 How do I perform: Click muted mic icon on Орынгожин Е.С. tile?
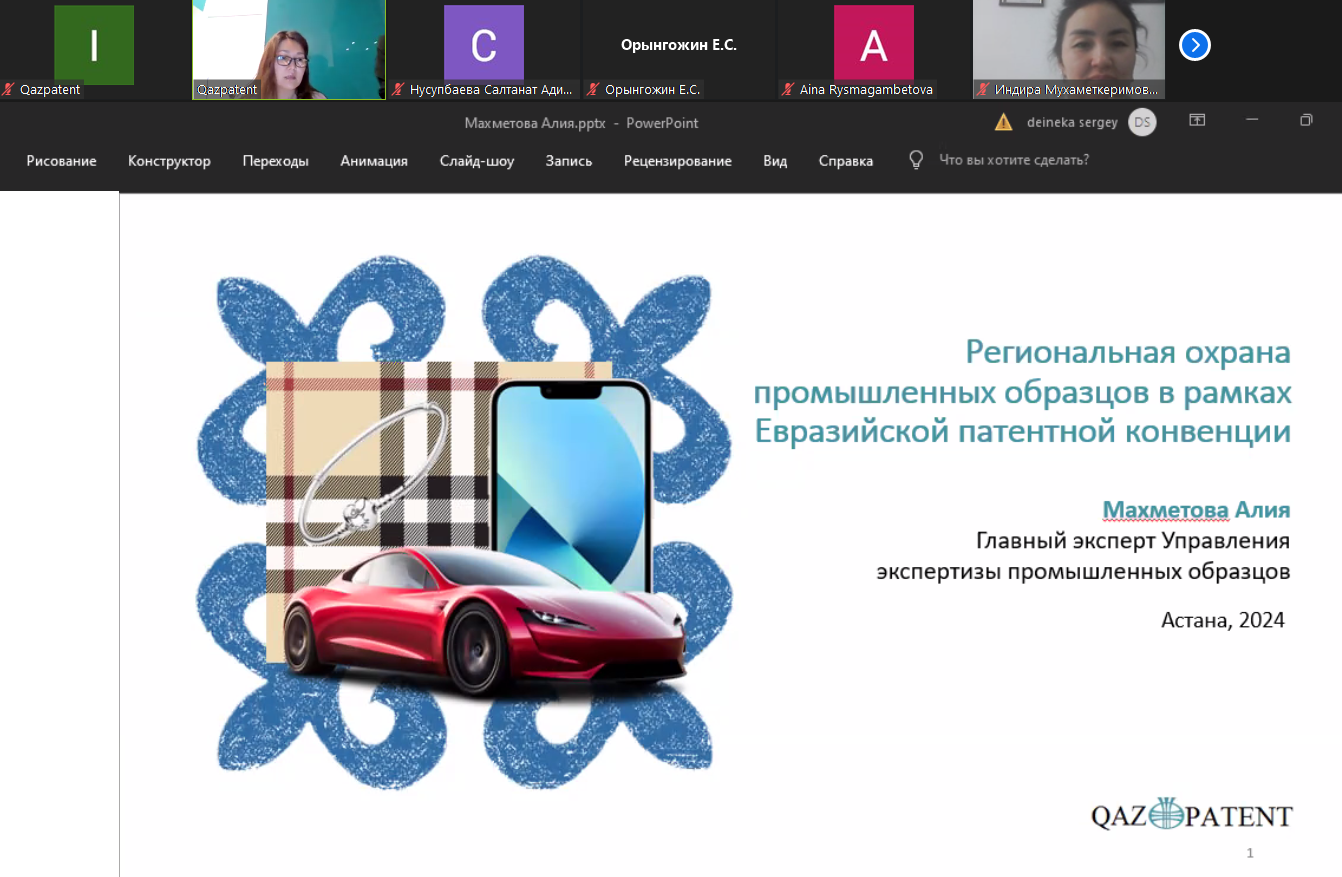594,90
